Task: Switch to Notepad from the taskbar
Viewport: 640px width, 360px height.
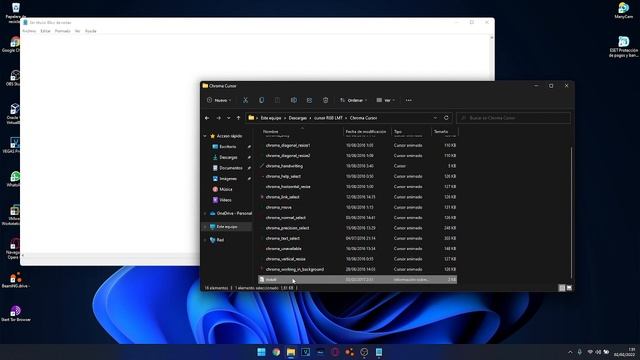Action: pos(379,352)
